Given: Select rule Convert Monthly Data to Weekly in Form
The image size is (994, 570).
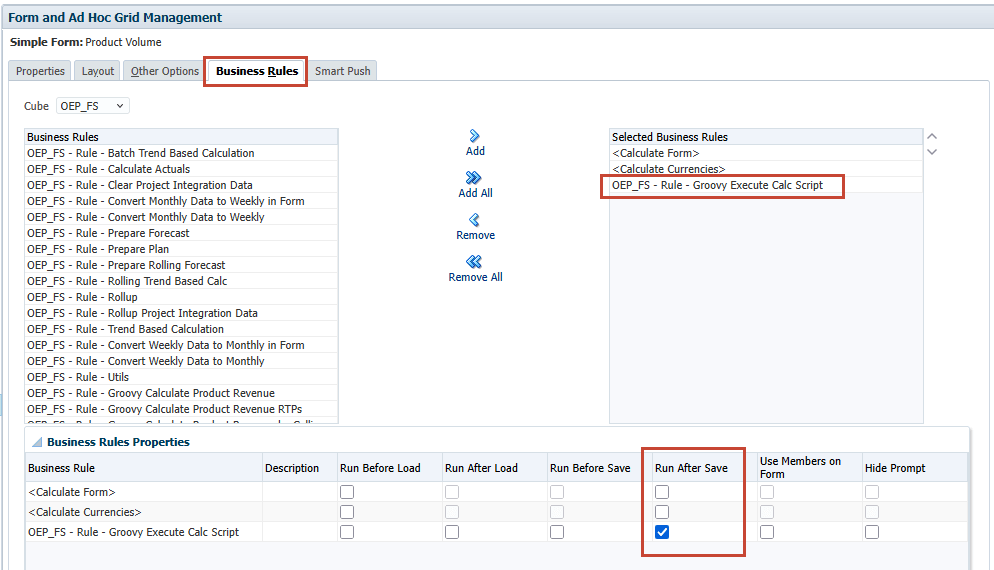Looking at the screenshot, I should [x=181, y=201].
